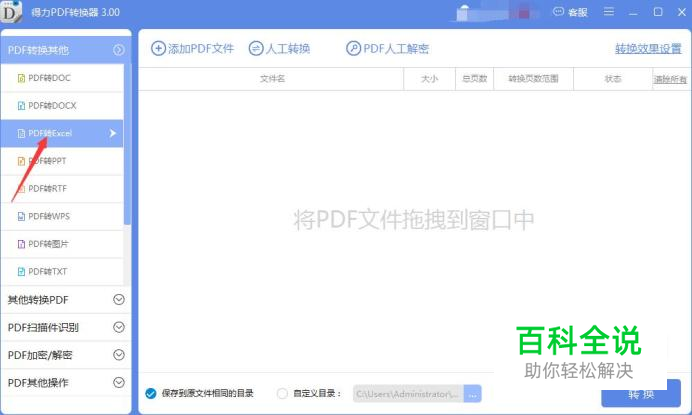Select PDF转TXT conversion option

click(62, 272)
